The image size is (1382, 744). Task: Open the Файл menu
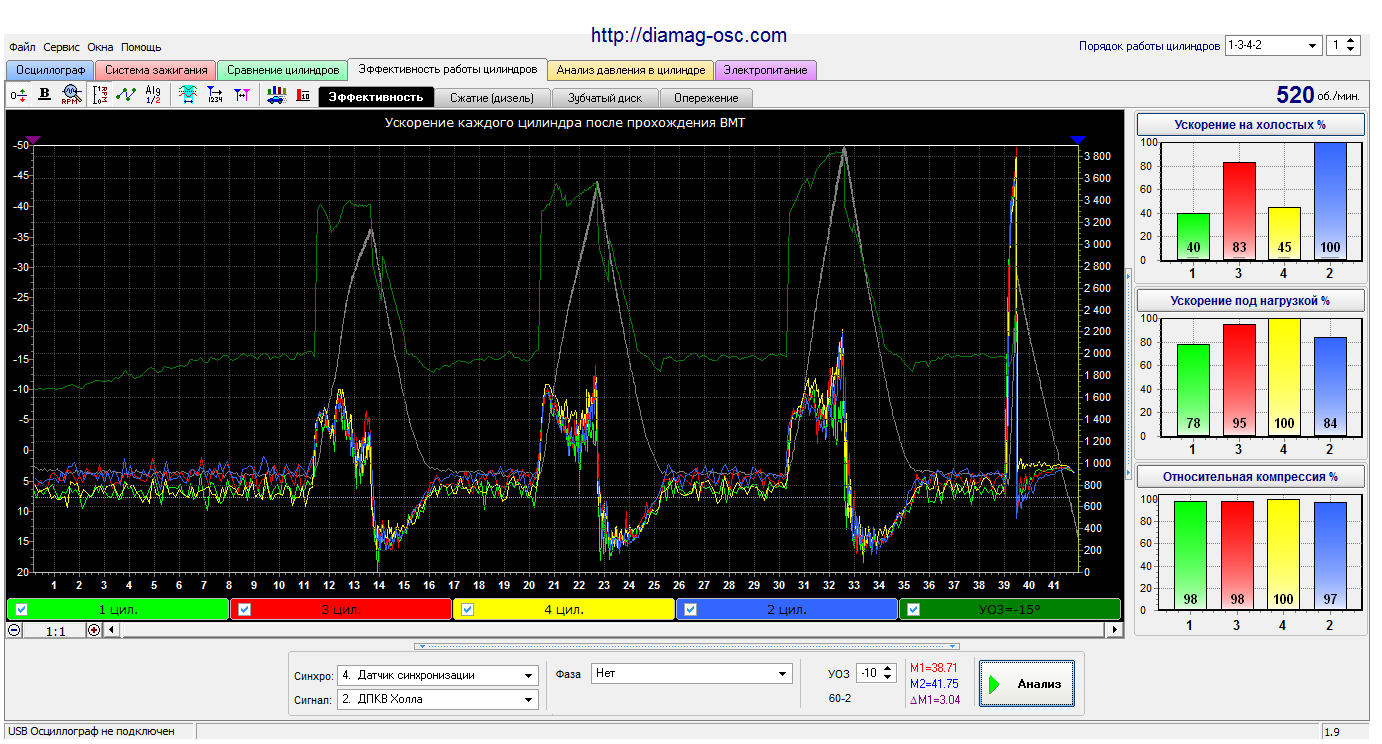click(22, 47)
